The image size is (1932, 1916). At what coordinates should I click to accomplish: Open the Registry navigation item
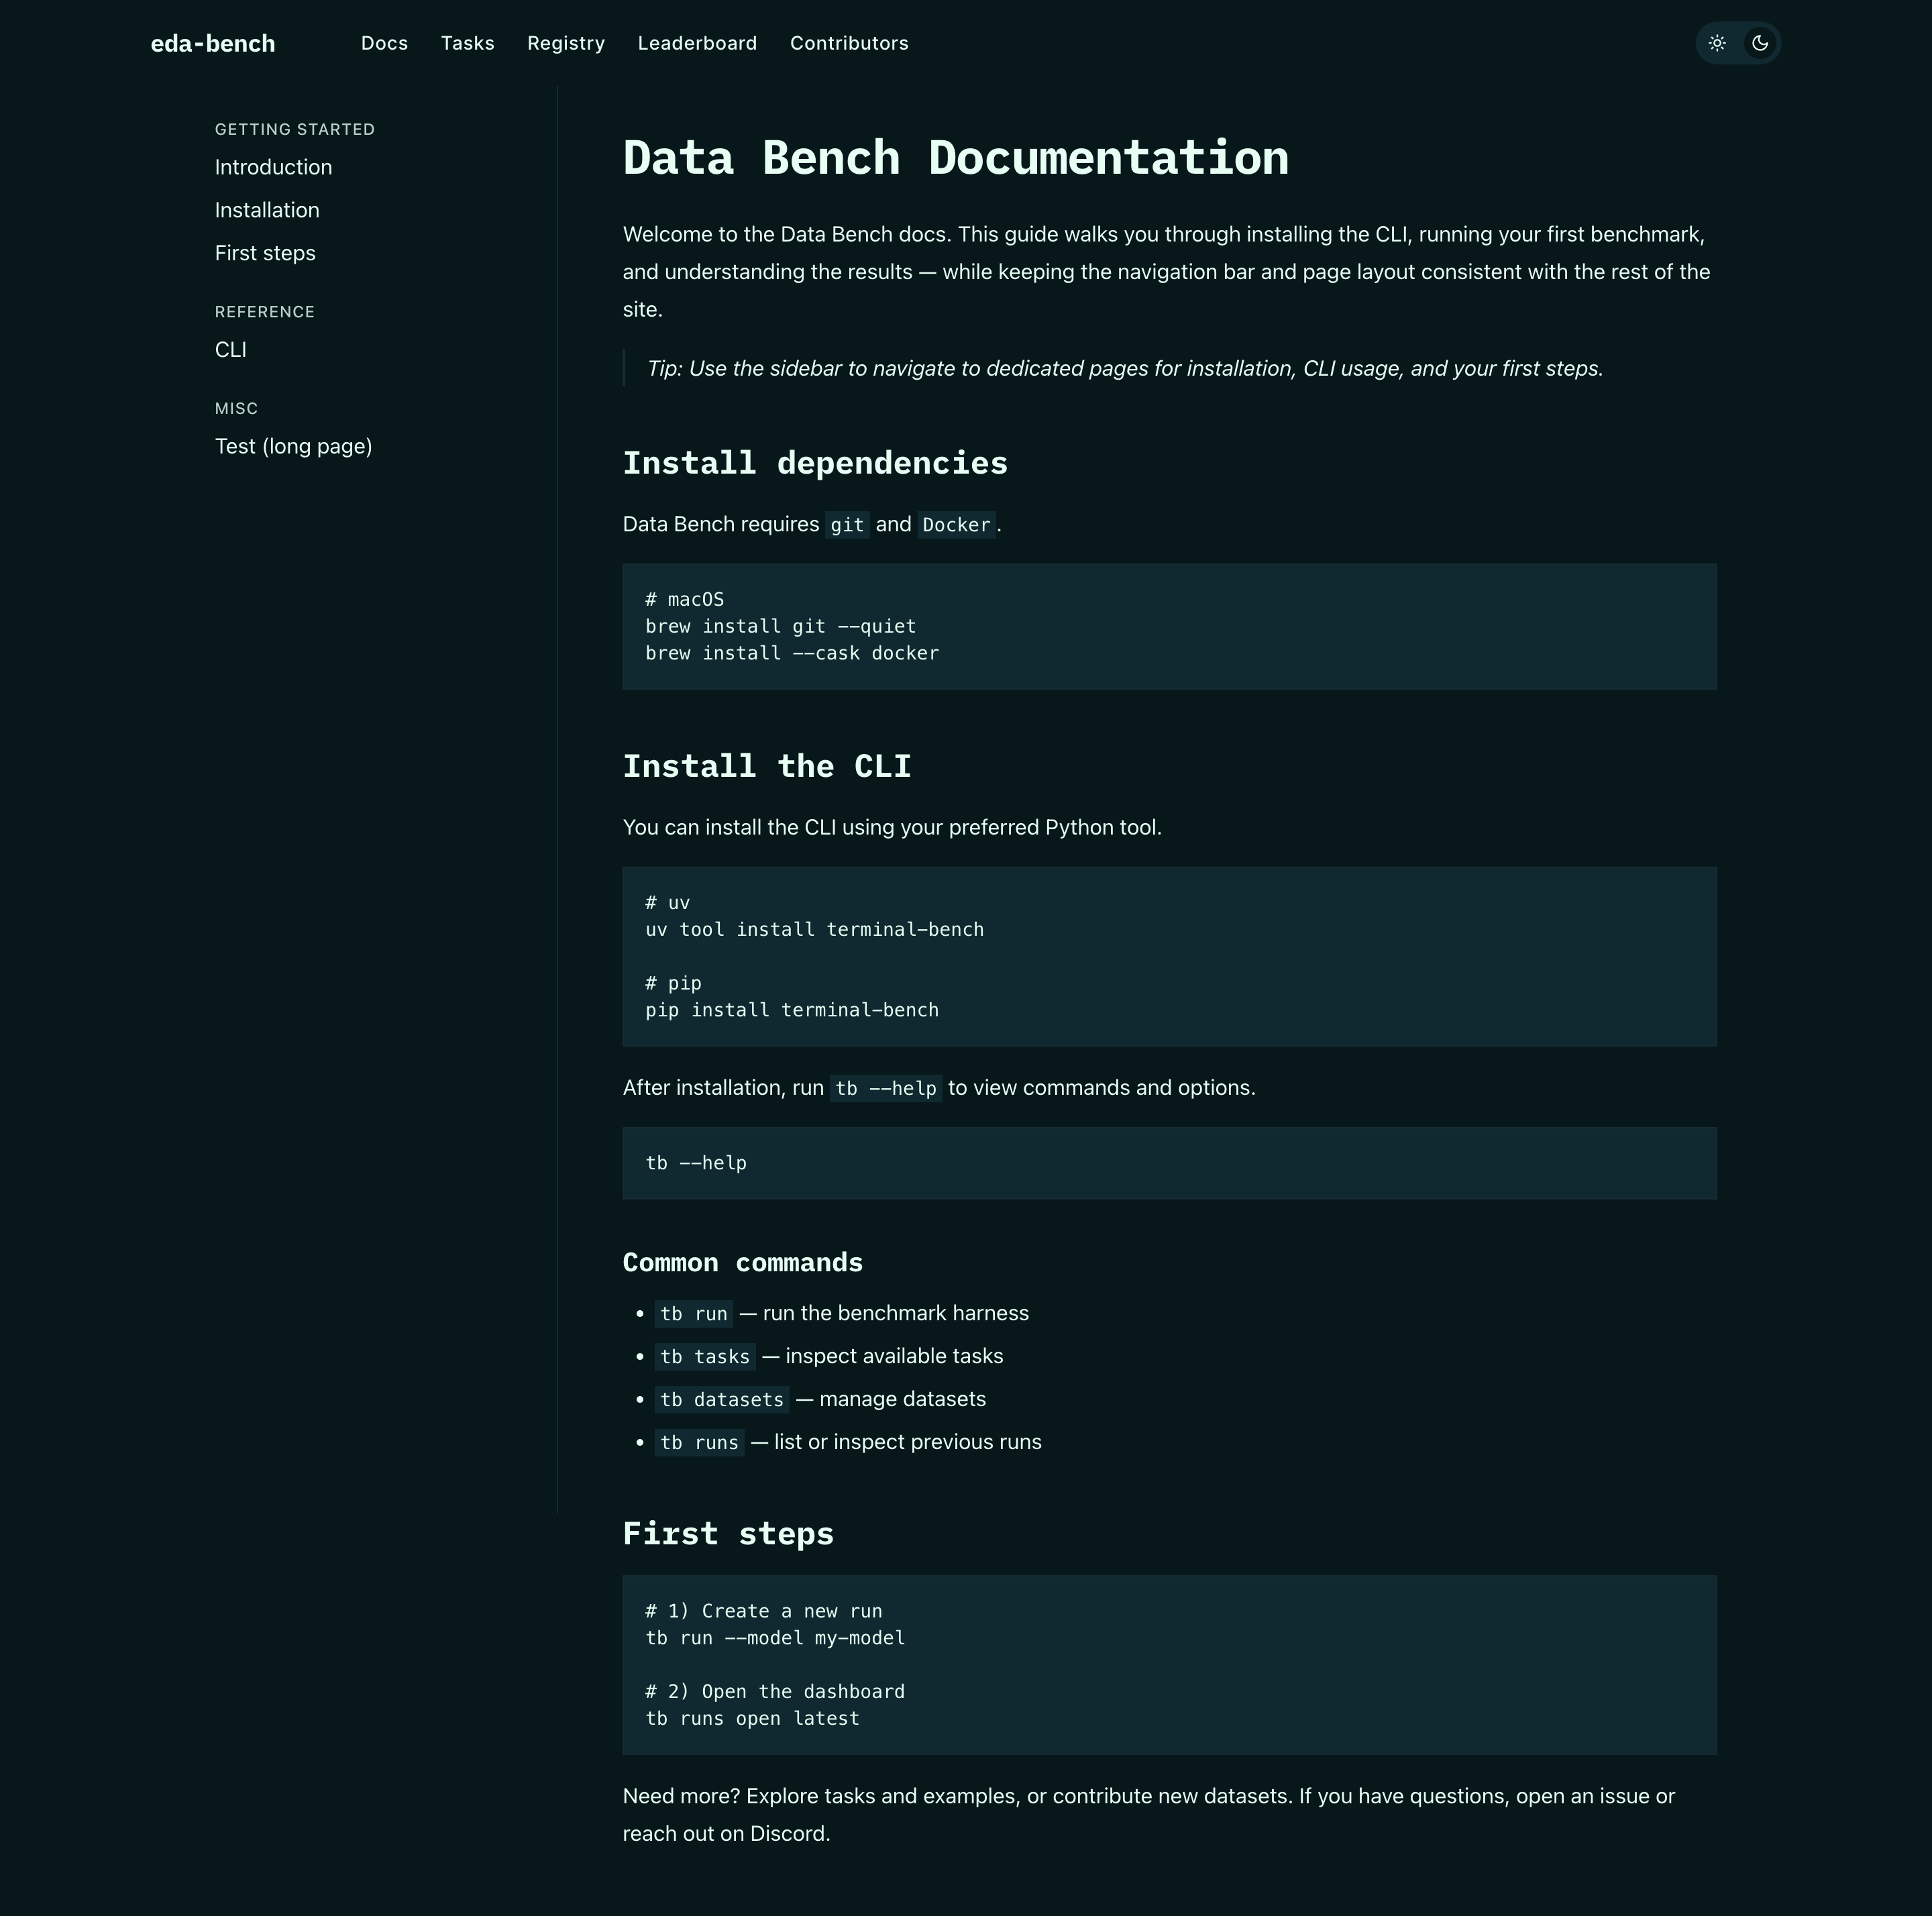point(565,43)
